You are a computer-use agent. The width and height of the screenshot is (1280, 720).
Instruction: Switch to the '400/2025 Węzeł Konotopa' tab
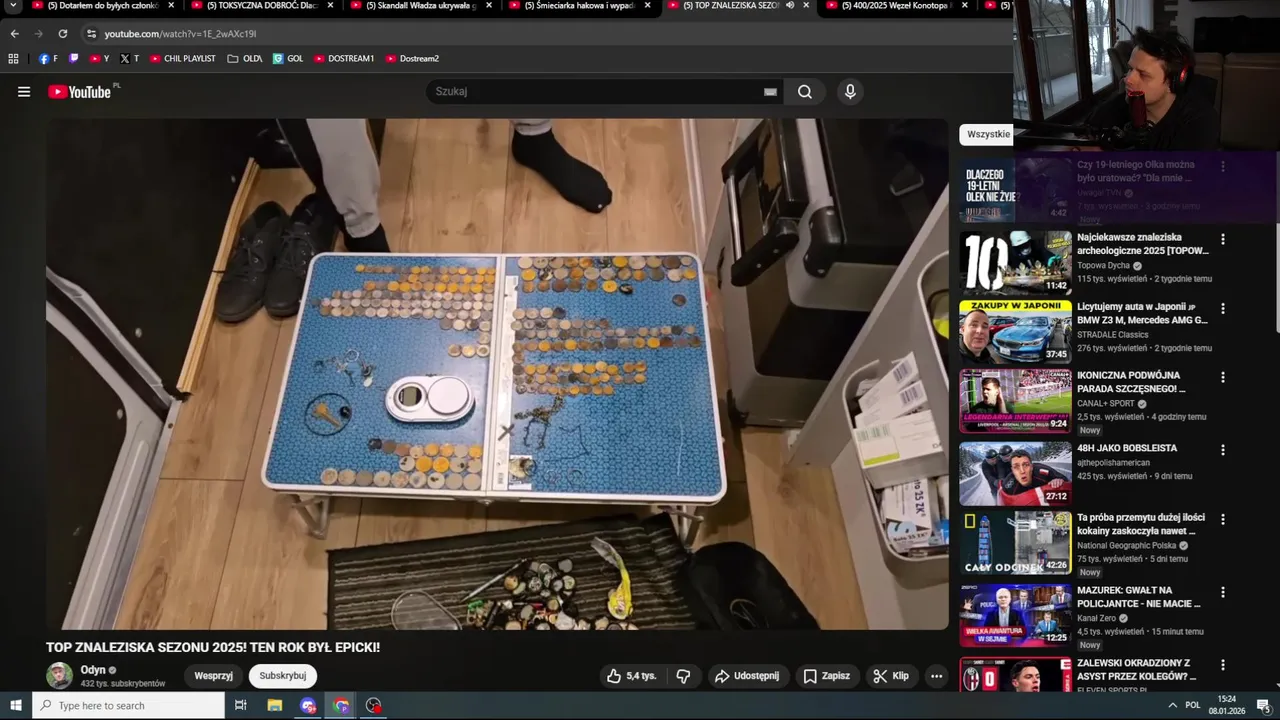(x=895, y=6)
